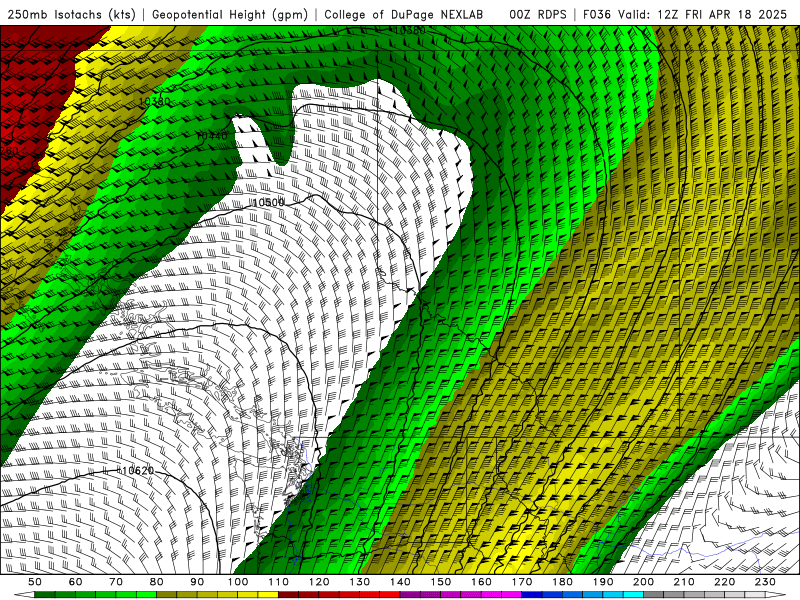This screenshot has height=600, width=800.
Task: Select the "00Z RDPS" model run label
Action: pos(538,14)
